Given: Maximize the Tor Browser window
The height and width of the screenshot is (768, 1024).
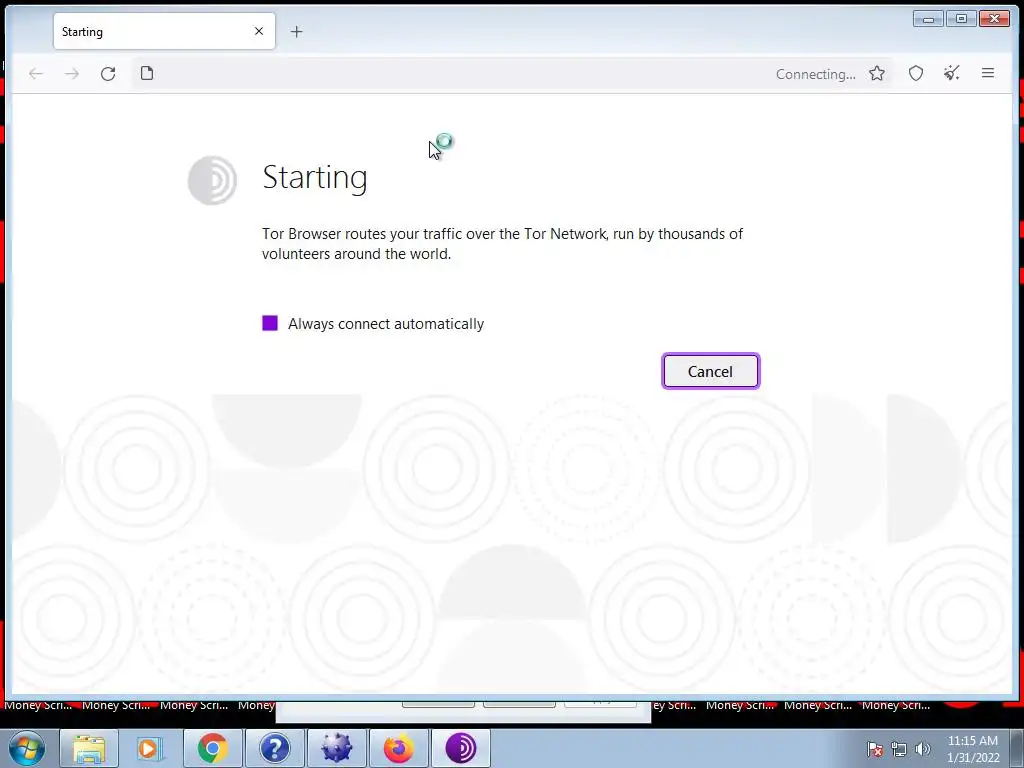Looking at the screenshot, I should coord(961,19).
